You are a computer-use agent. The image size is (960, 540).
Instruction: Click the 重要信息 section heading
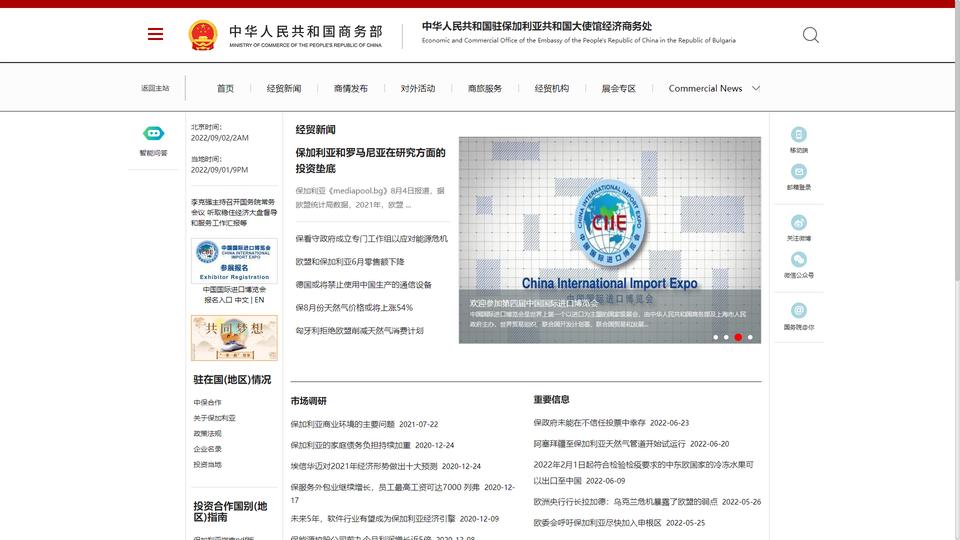tap(552, 399)
